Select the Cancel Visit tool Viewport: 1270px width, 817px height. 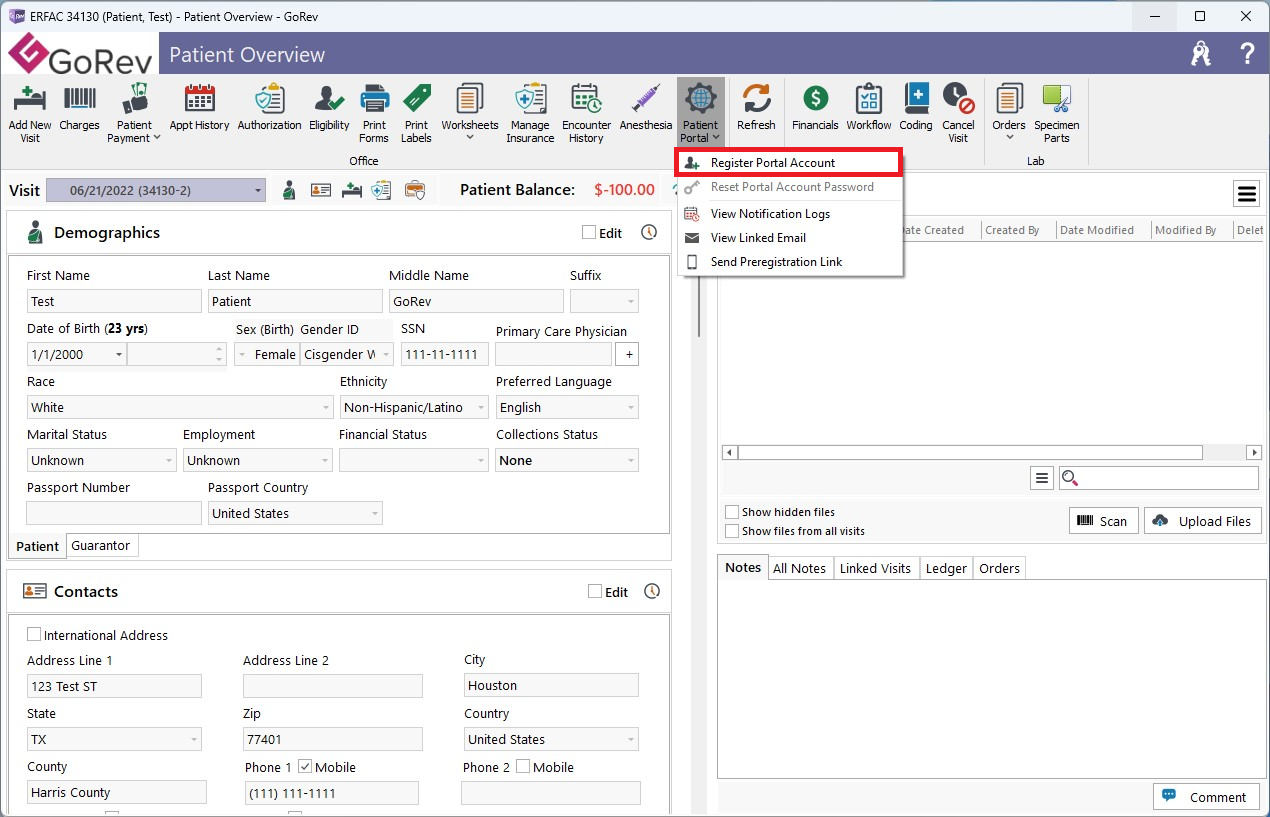958,113
